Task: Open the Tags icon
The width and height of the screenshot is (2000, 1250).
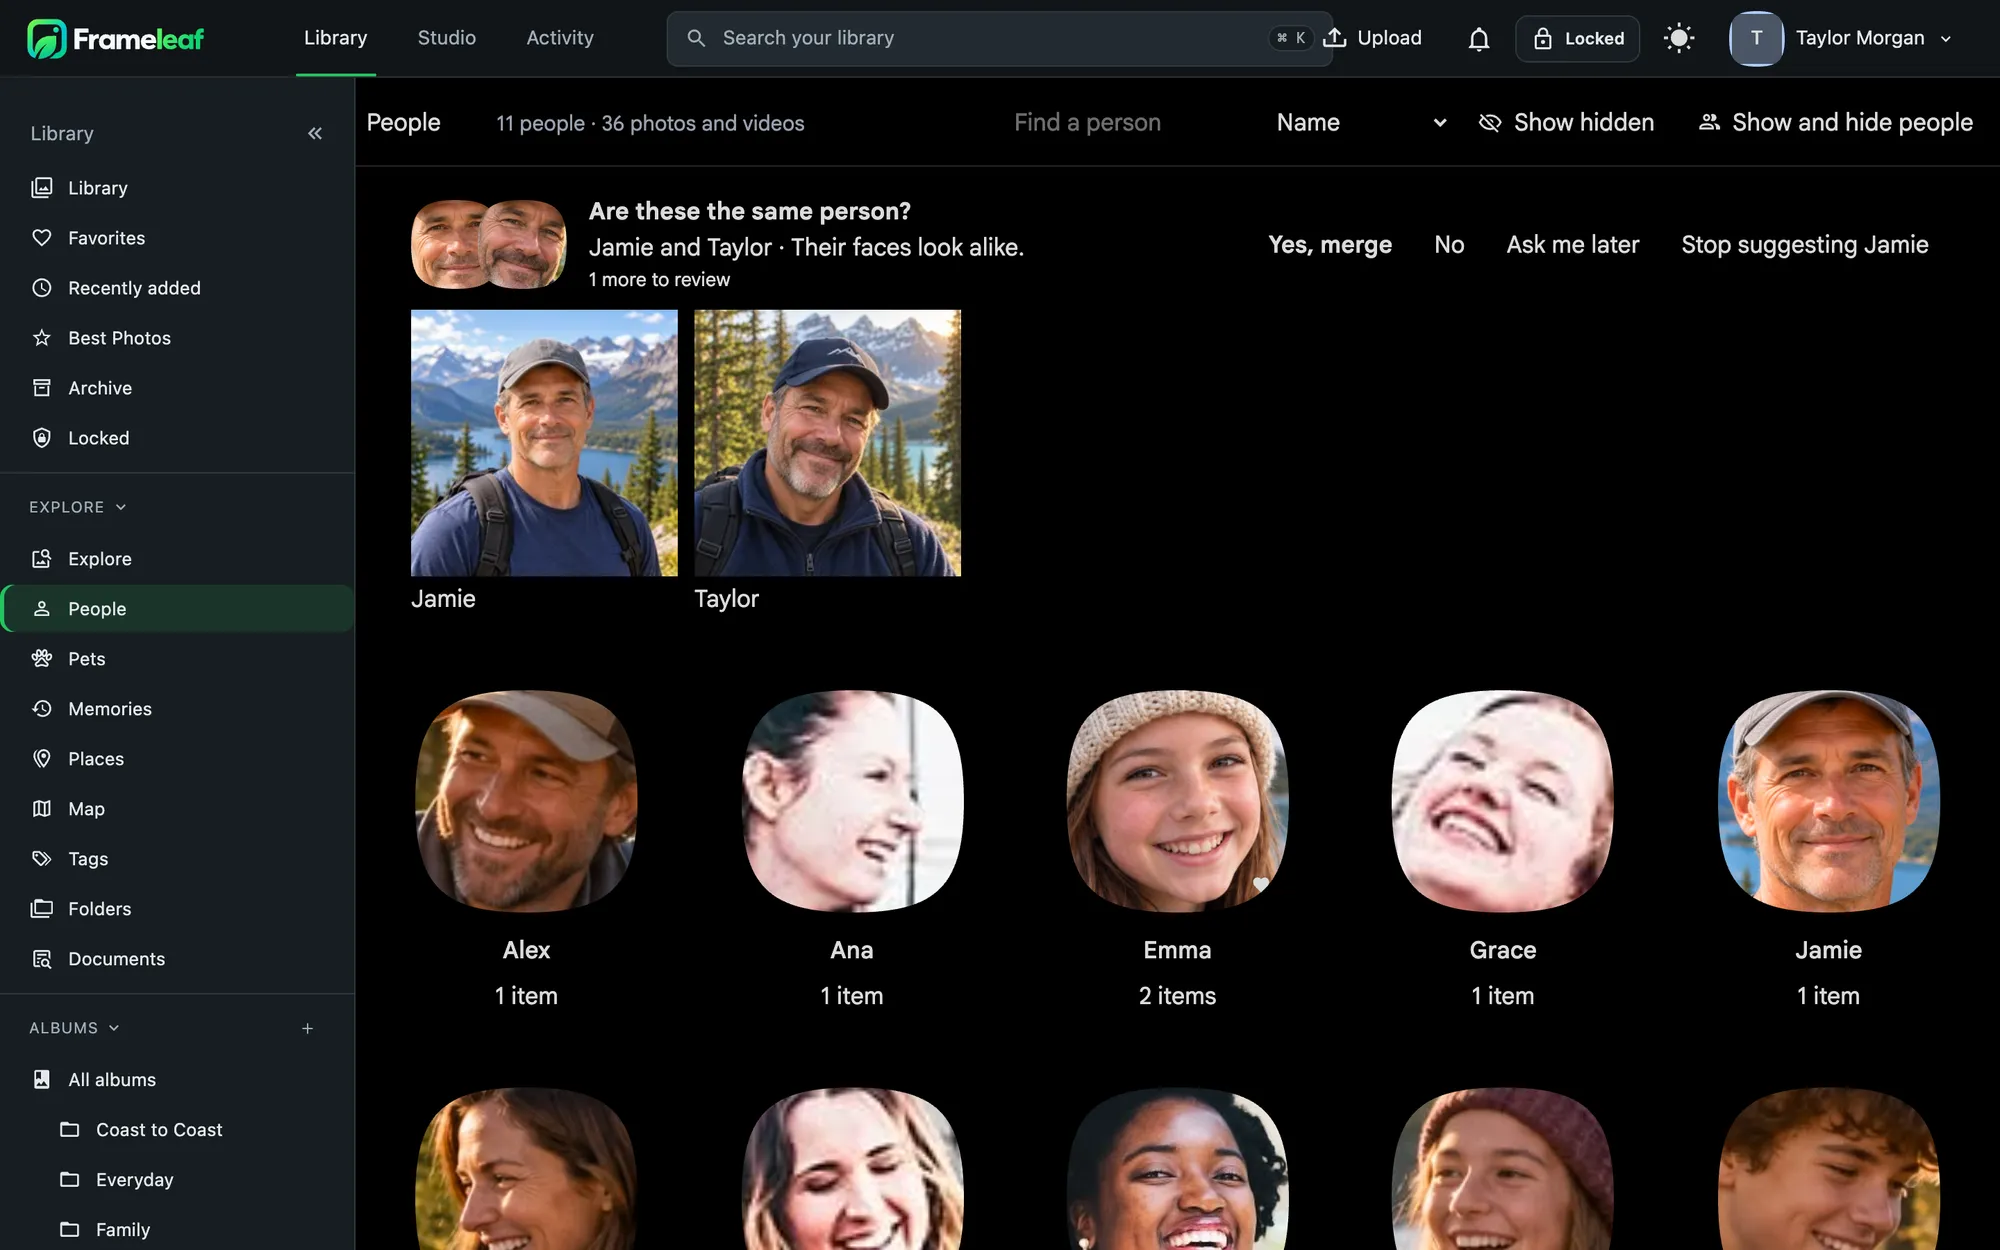Action: coord(42,859)
